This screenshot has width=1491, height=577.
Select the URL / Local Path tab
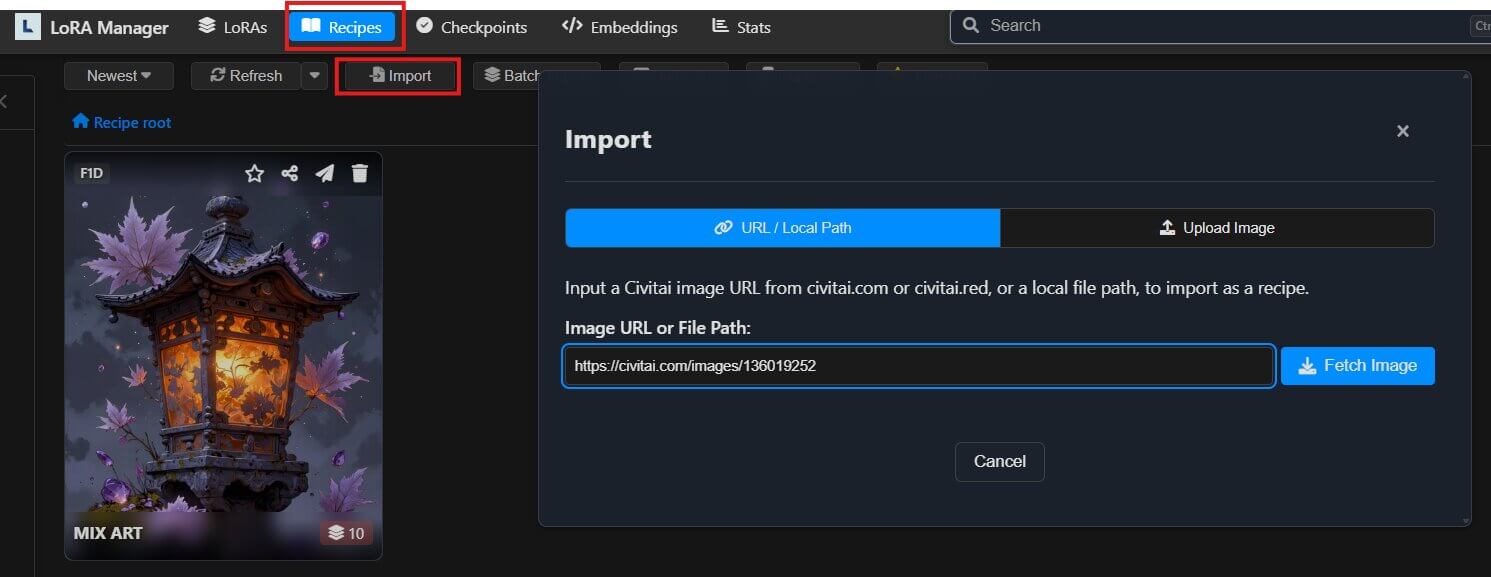point(783,228)
